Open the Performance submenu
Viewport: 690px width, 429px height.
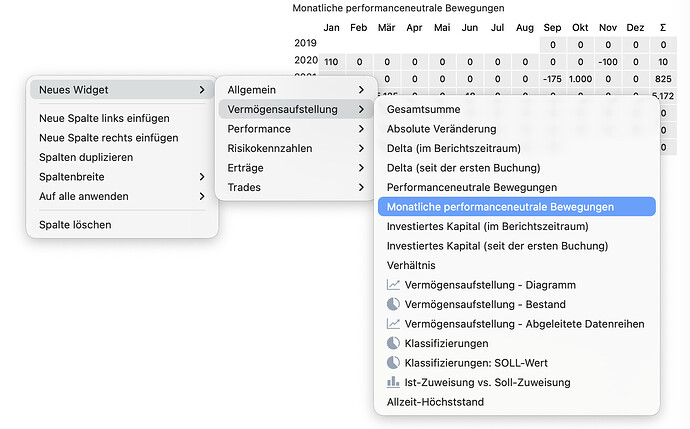[x=295, y=129]
